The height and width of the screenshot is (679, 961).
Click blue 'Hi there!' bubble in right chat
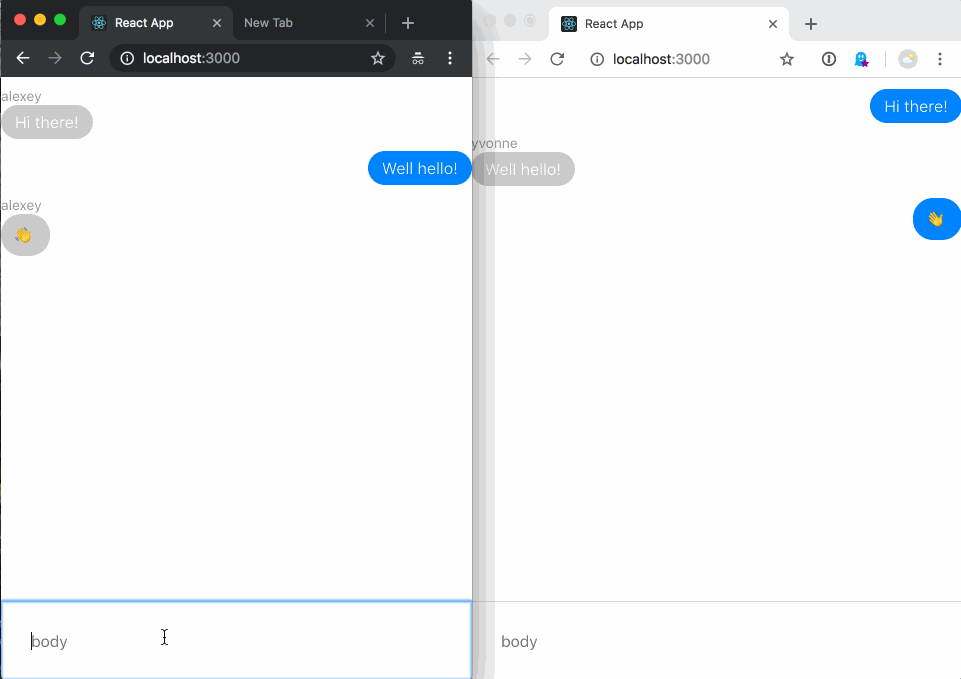916,106
